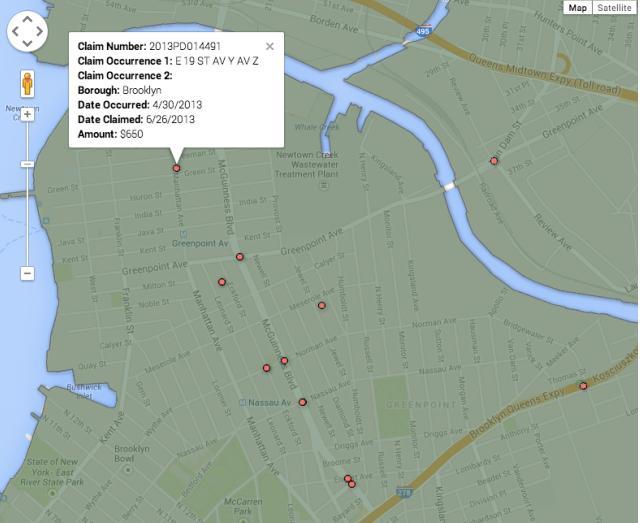Select upper marker near Engert Ave
This screenshot has width=640, height=523.
click(x=348, y=478)
